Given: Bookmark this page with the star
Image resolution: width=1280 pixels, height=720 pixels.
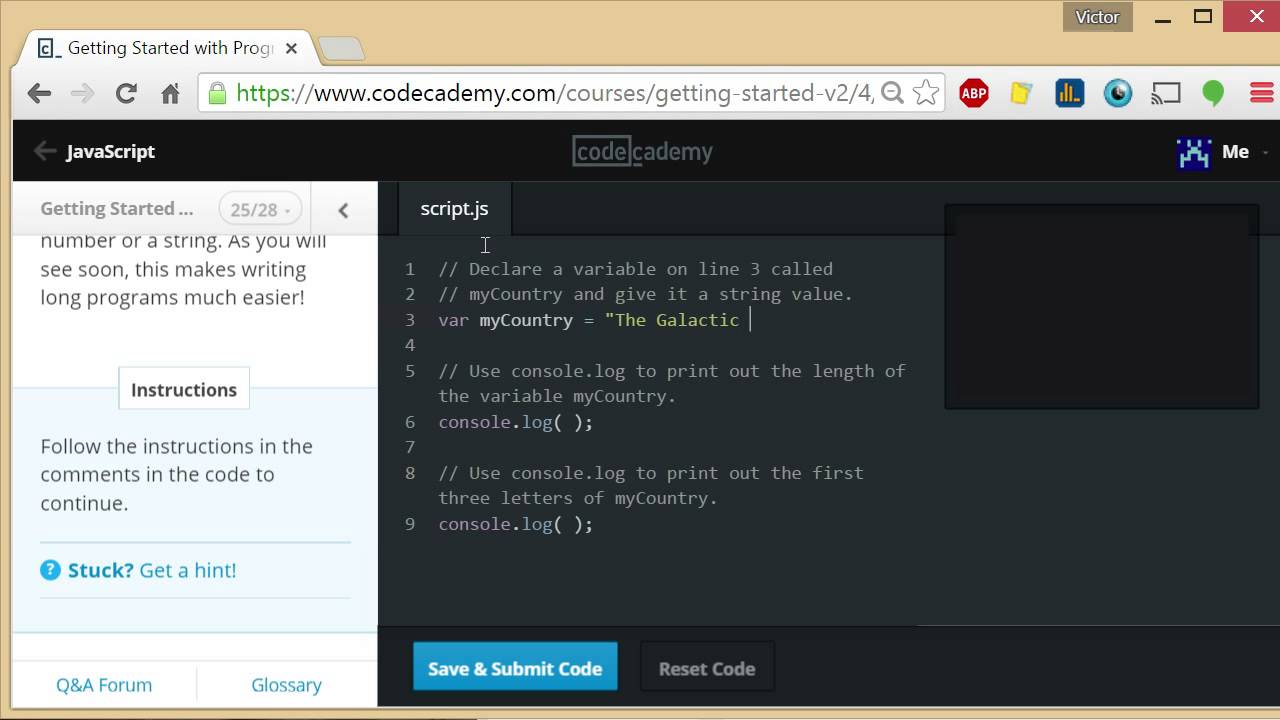Looking at the screenshot, I should click(x=926, y=93).
